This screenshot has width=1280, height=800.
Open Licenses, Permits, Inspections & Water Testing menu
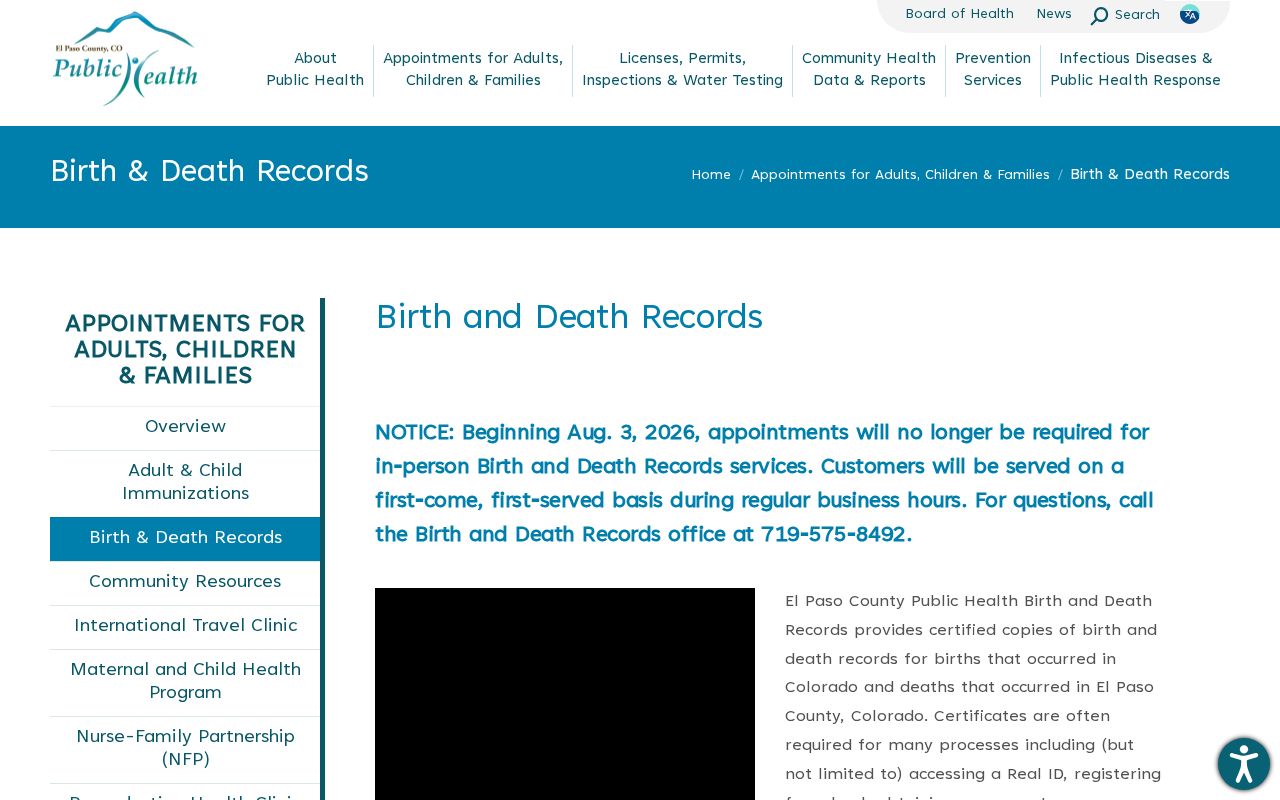click(683, 69)
